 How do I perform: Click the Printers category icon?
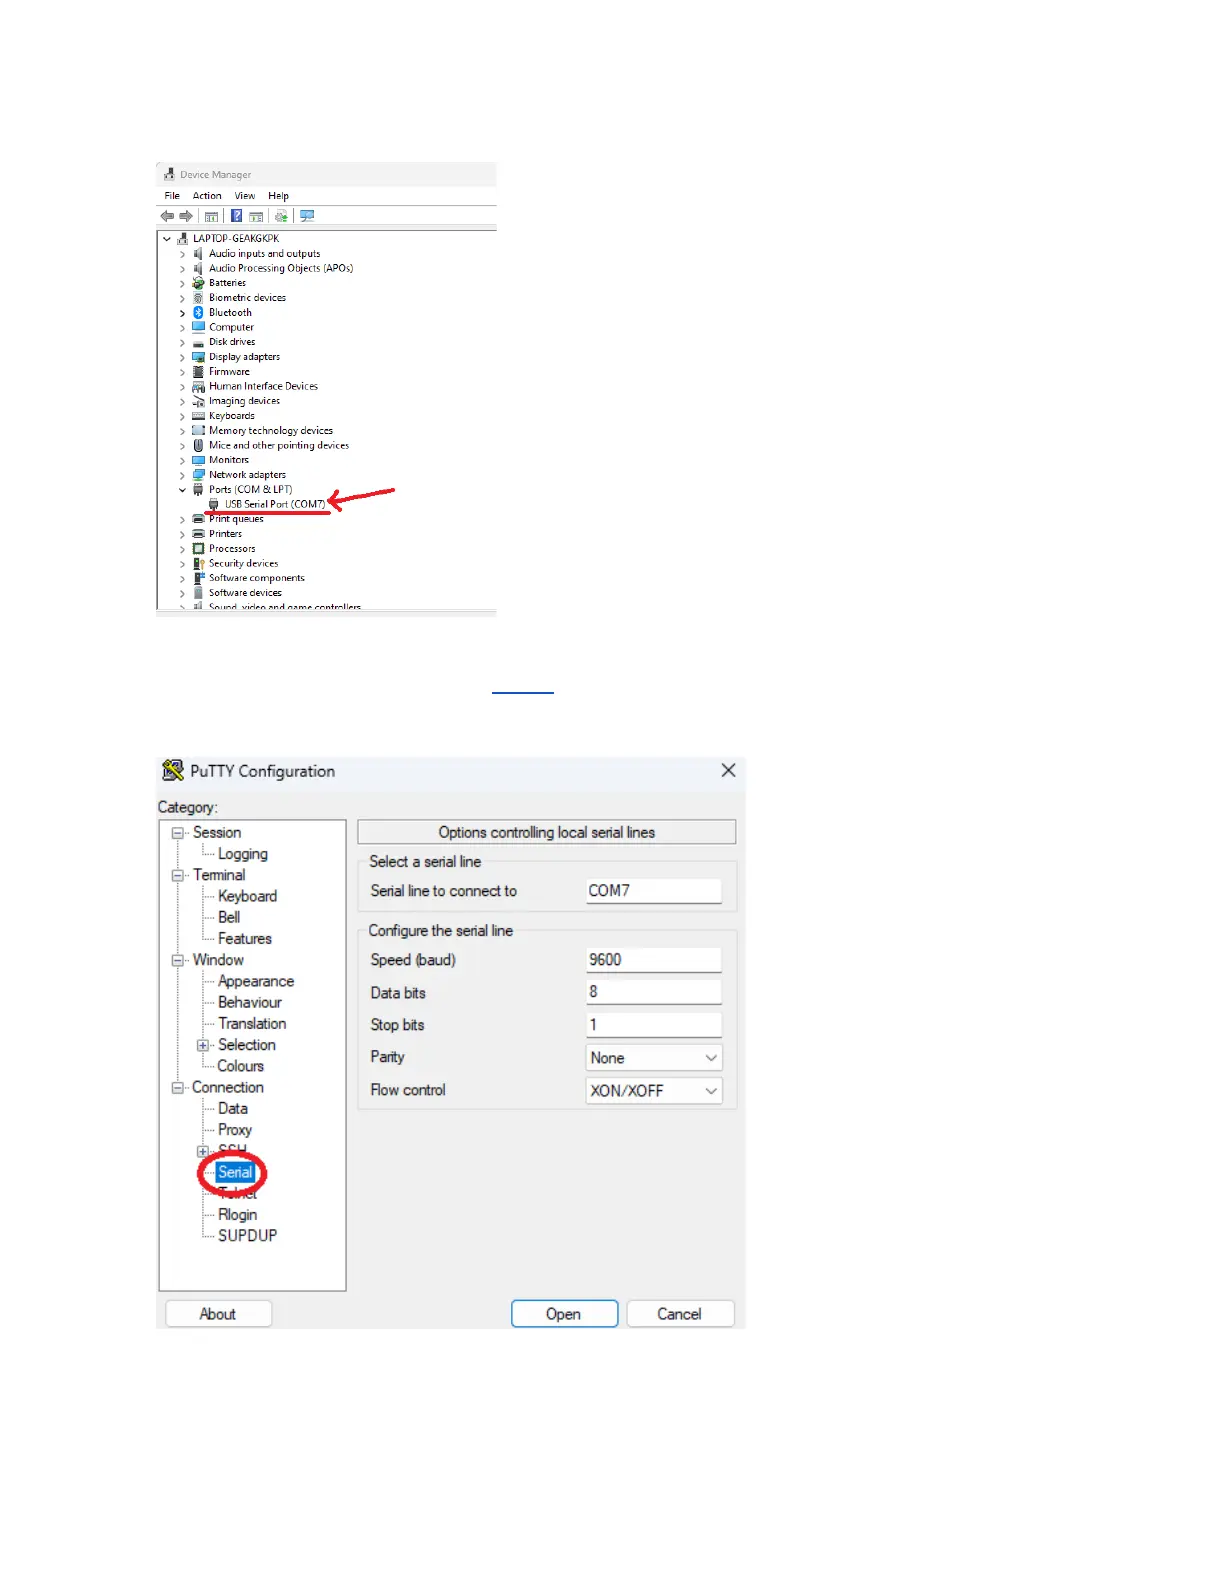pos(198,534)
